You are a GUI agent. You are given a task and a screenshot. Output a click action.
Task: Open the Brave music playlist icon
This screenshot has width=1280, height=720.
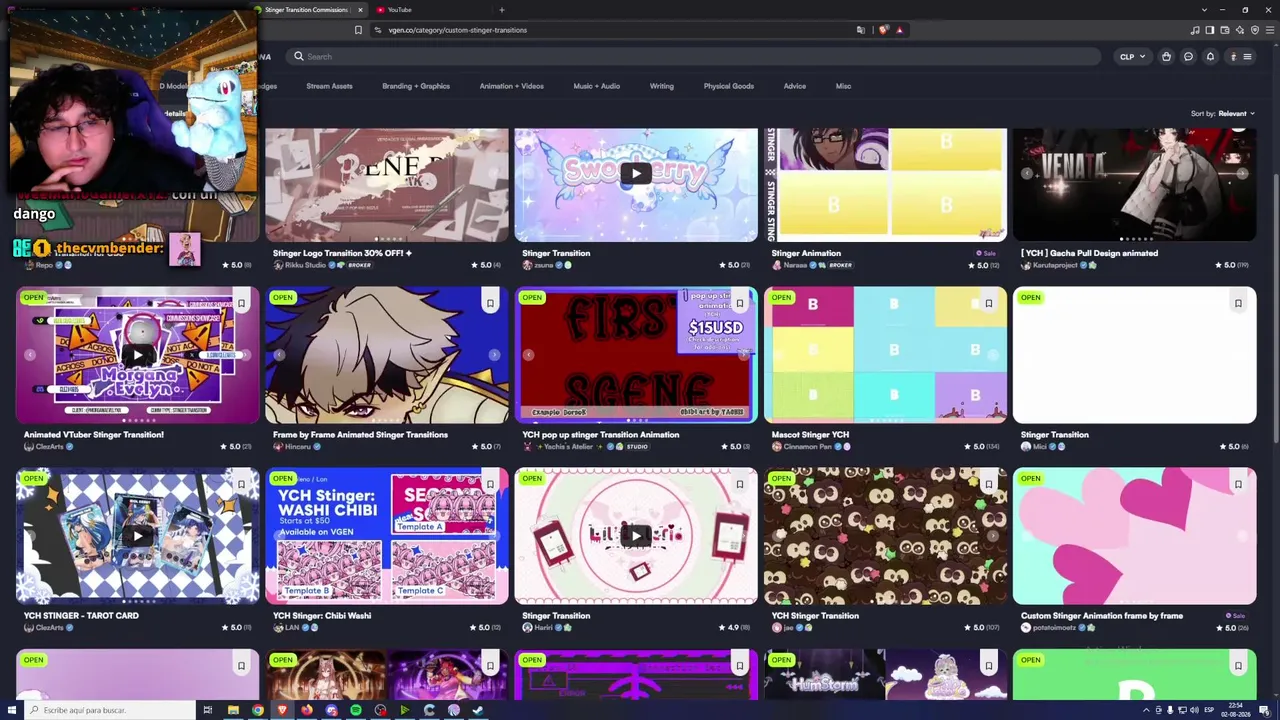1194,30
